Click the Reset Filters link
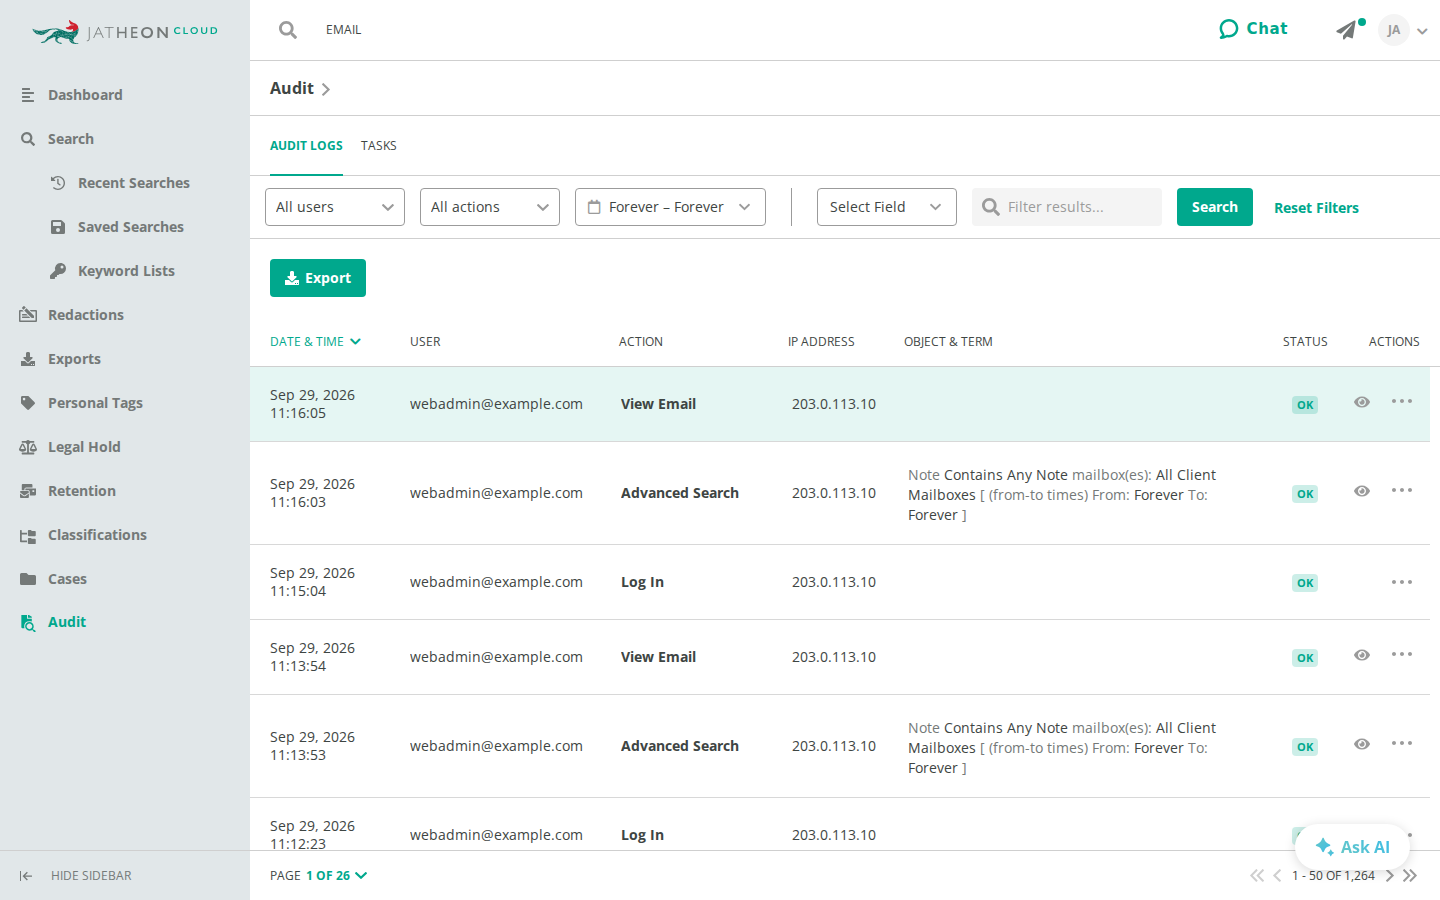 pyautogui.click(x=1316, y=208)
